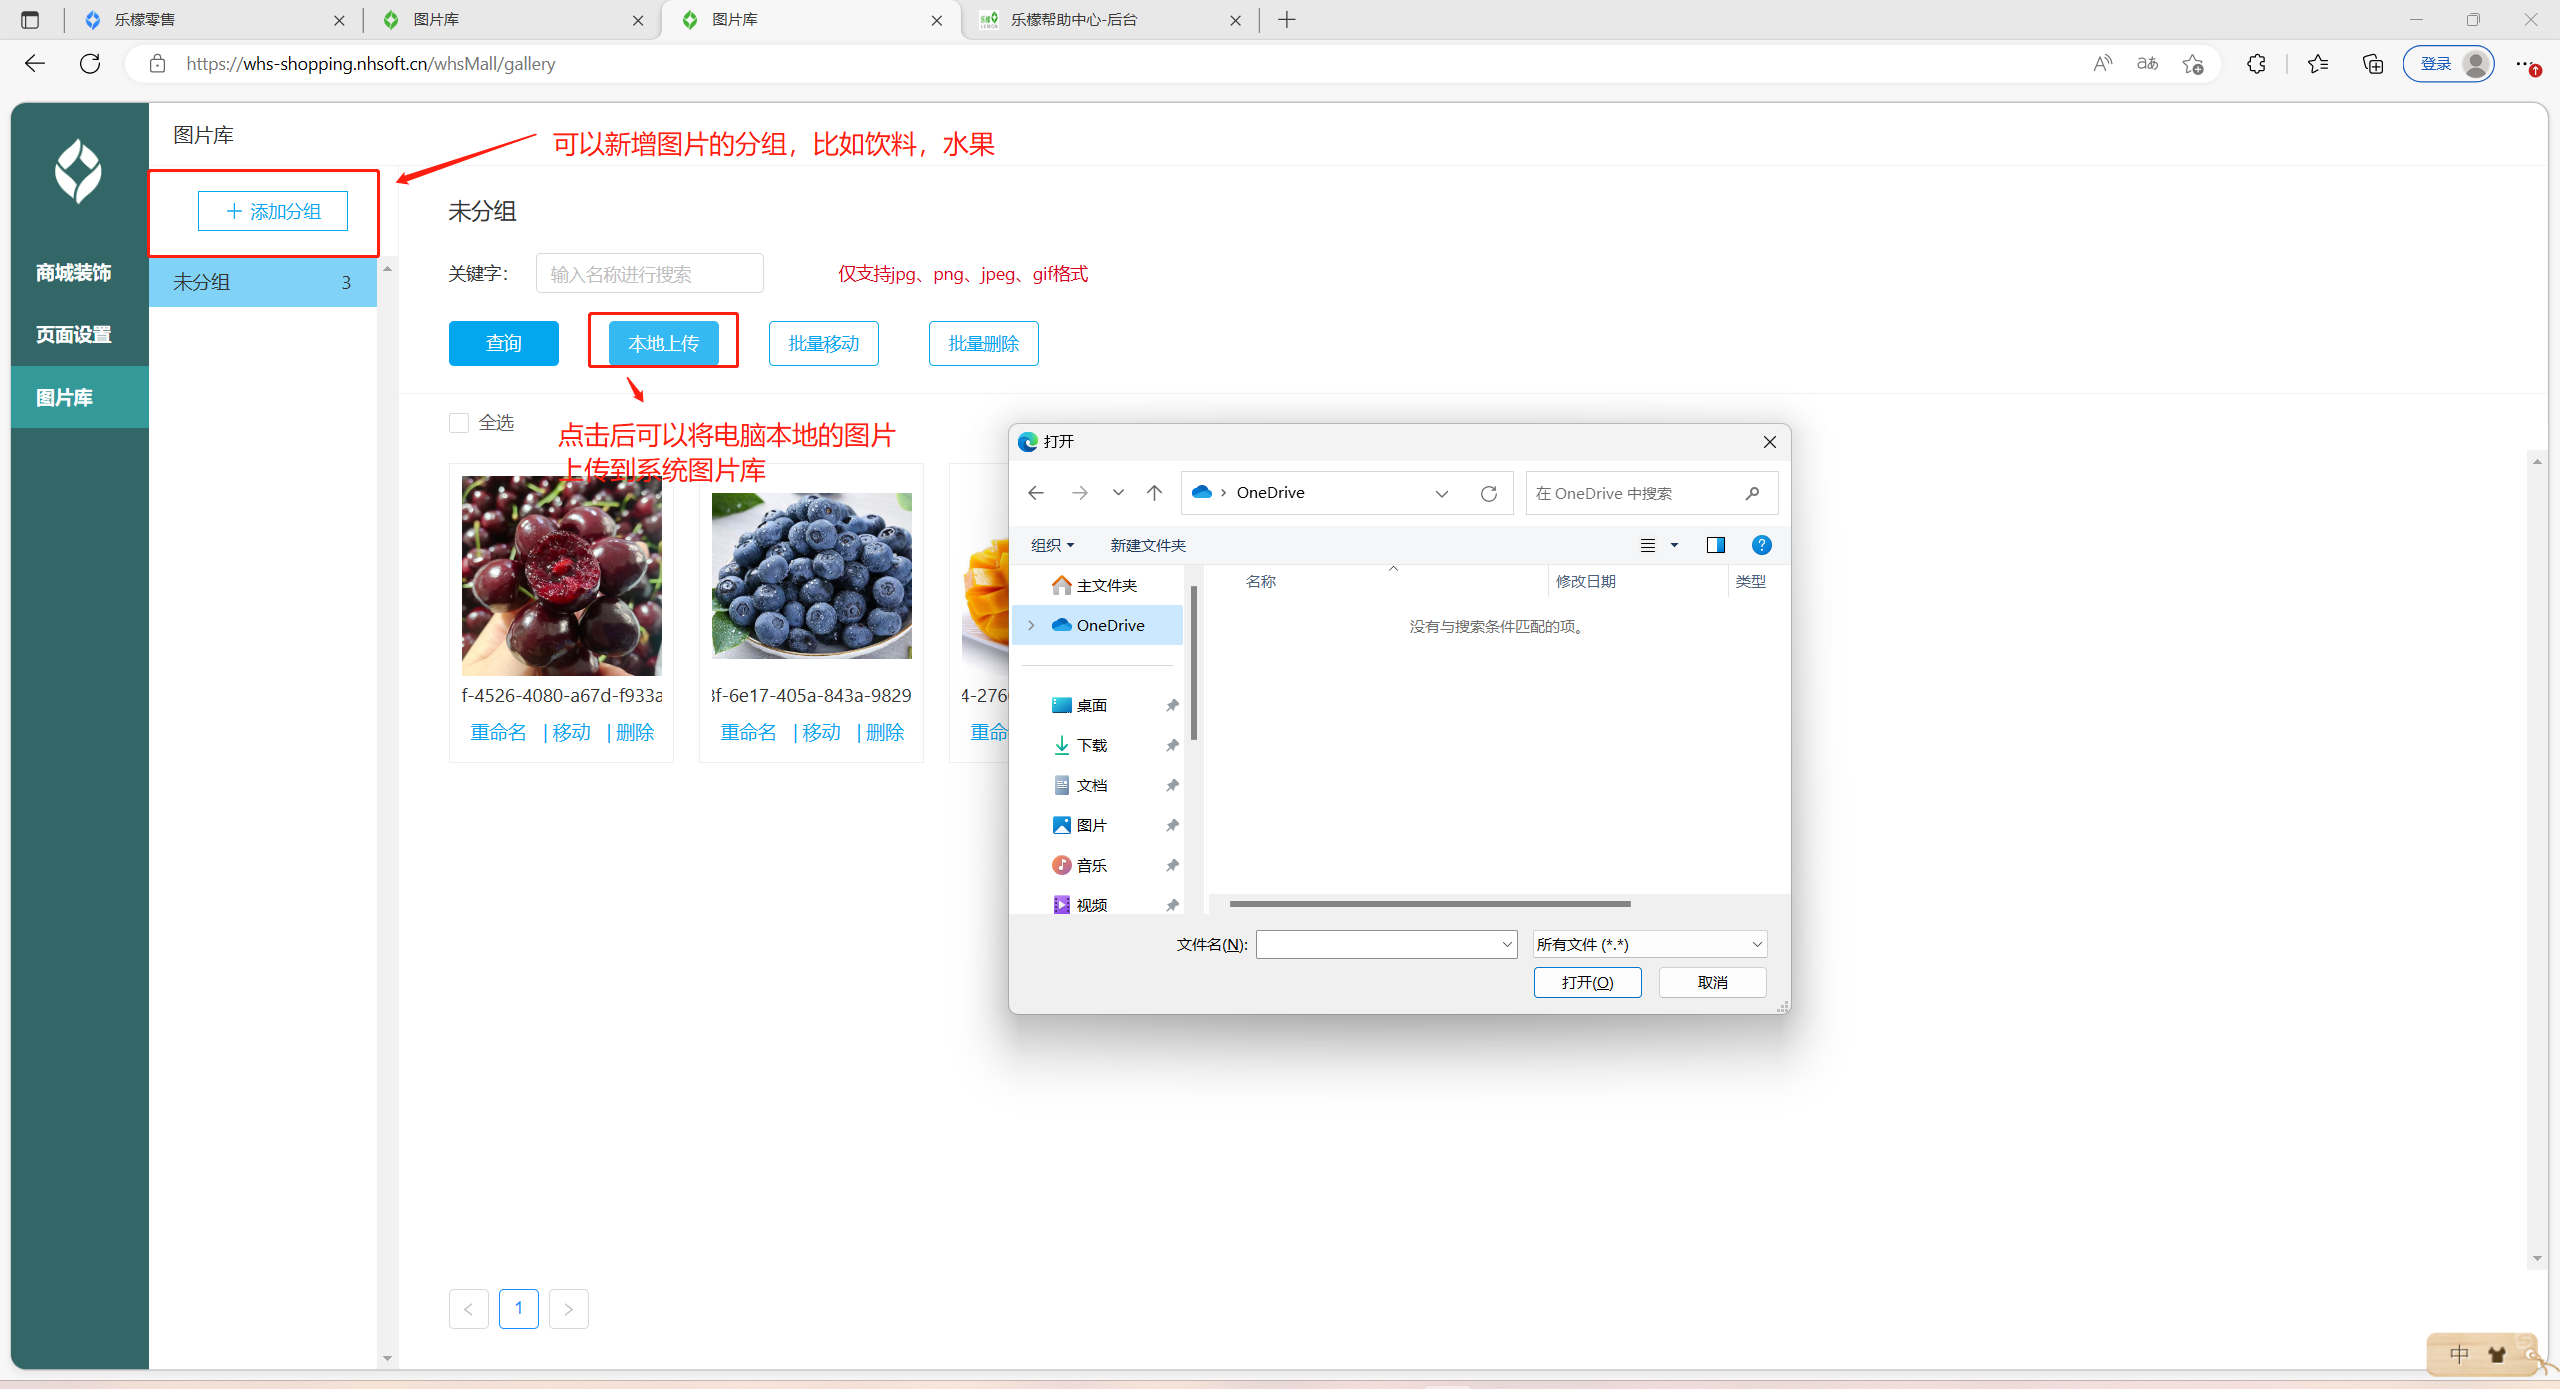Click the 本地上传 button

click(664, 343)
